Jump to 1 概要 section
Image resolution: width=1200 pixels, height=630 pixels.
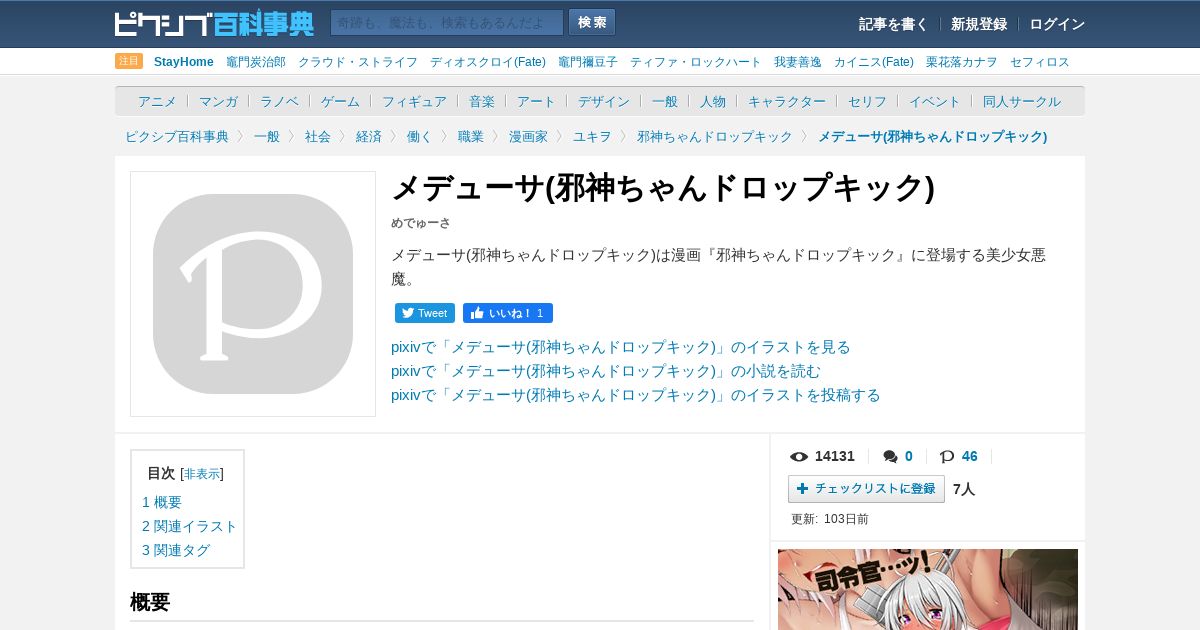pyautogui.click(x=162, y=502)
